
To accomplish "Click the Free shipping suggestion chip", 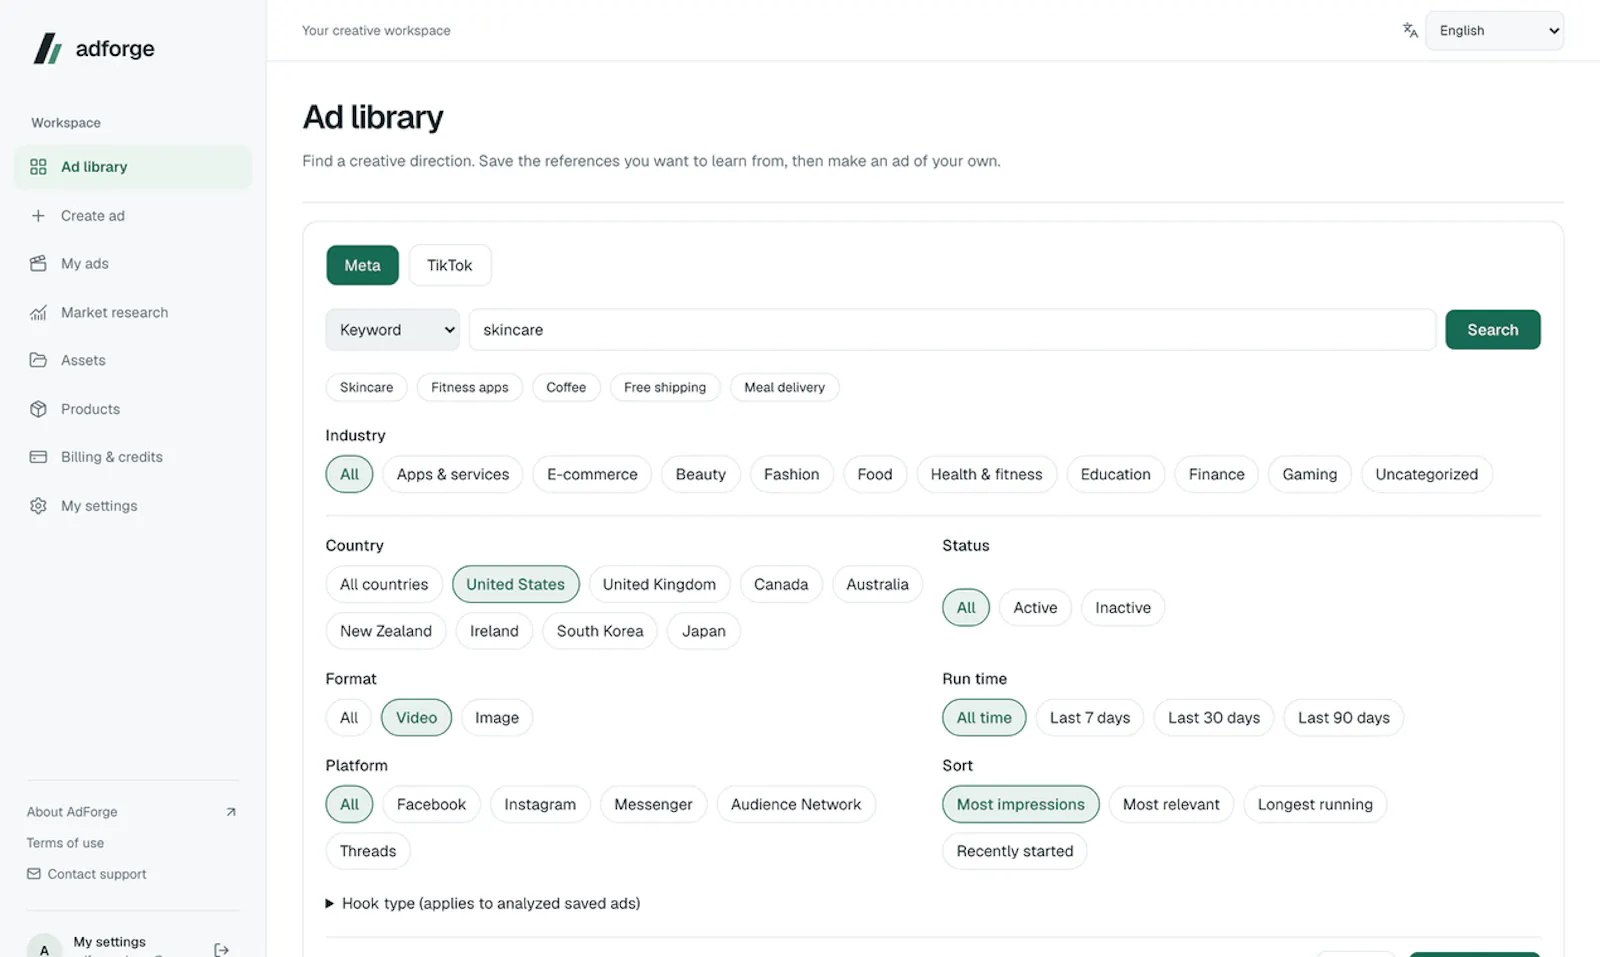I will point(665,387).
